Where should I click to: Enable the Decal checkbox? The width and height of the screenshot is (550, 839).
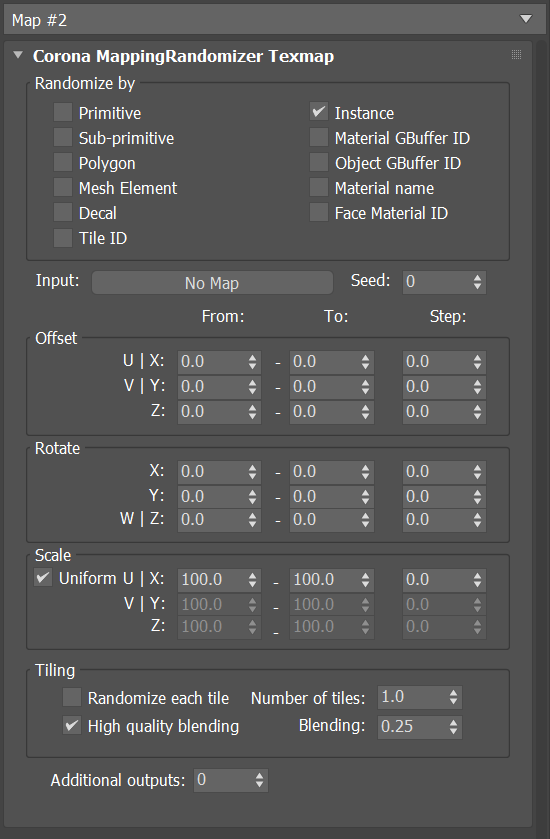(63, 213)
